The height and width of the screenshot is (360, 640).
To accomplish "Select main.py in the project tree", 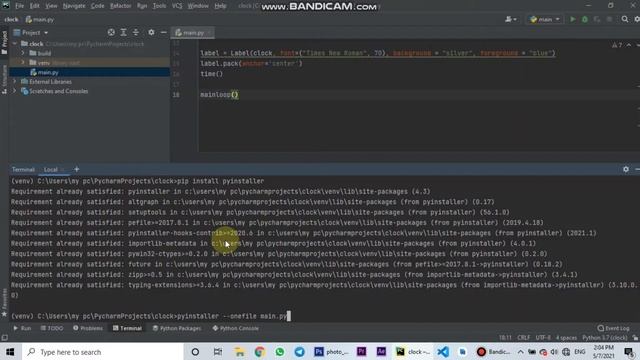I will [48, 72].
